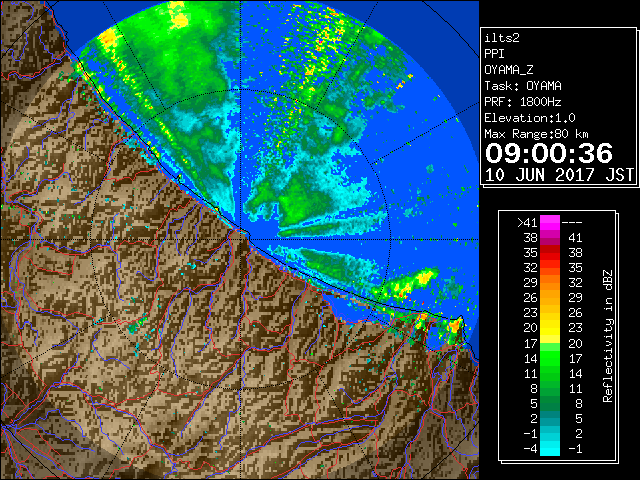Pick the red 35 dBZ legend color
The height and width of the screenshot is (480, 640).
(550, 253)
